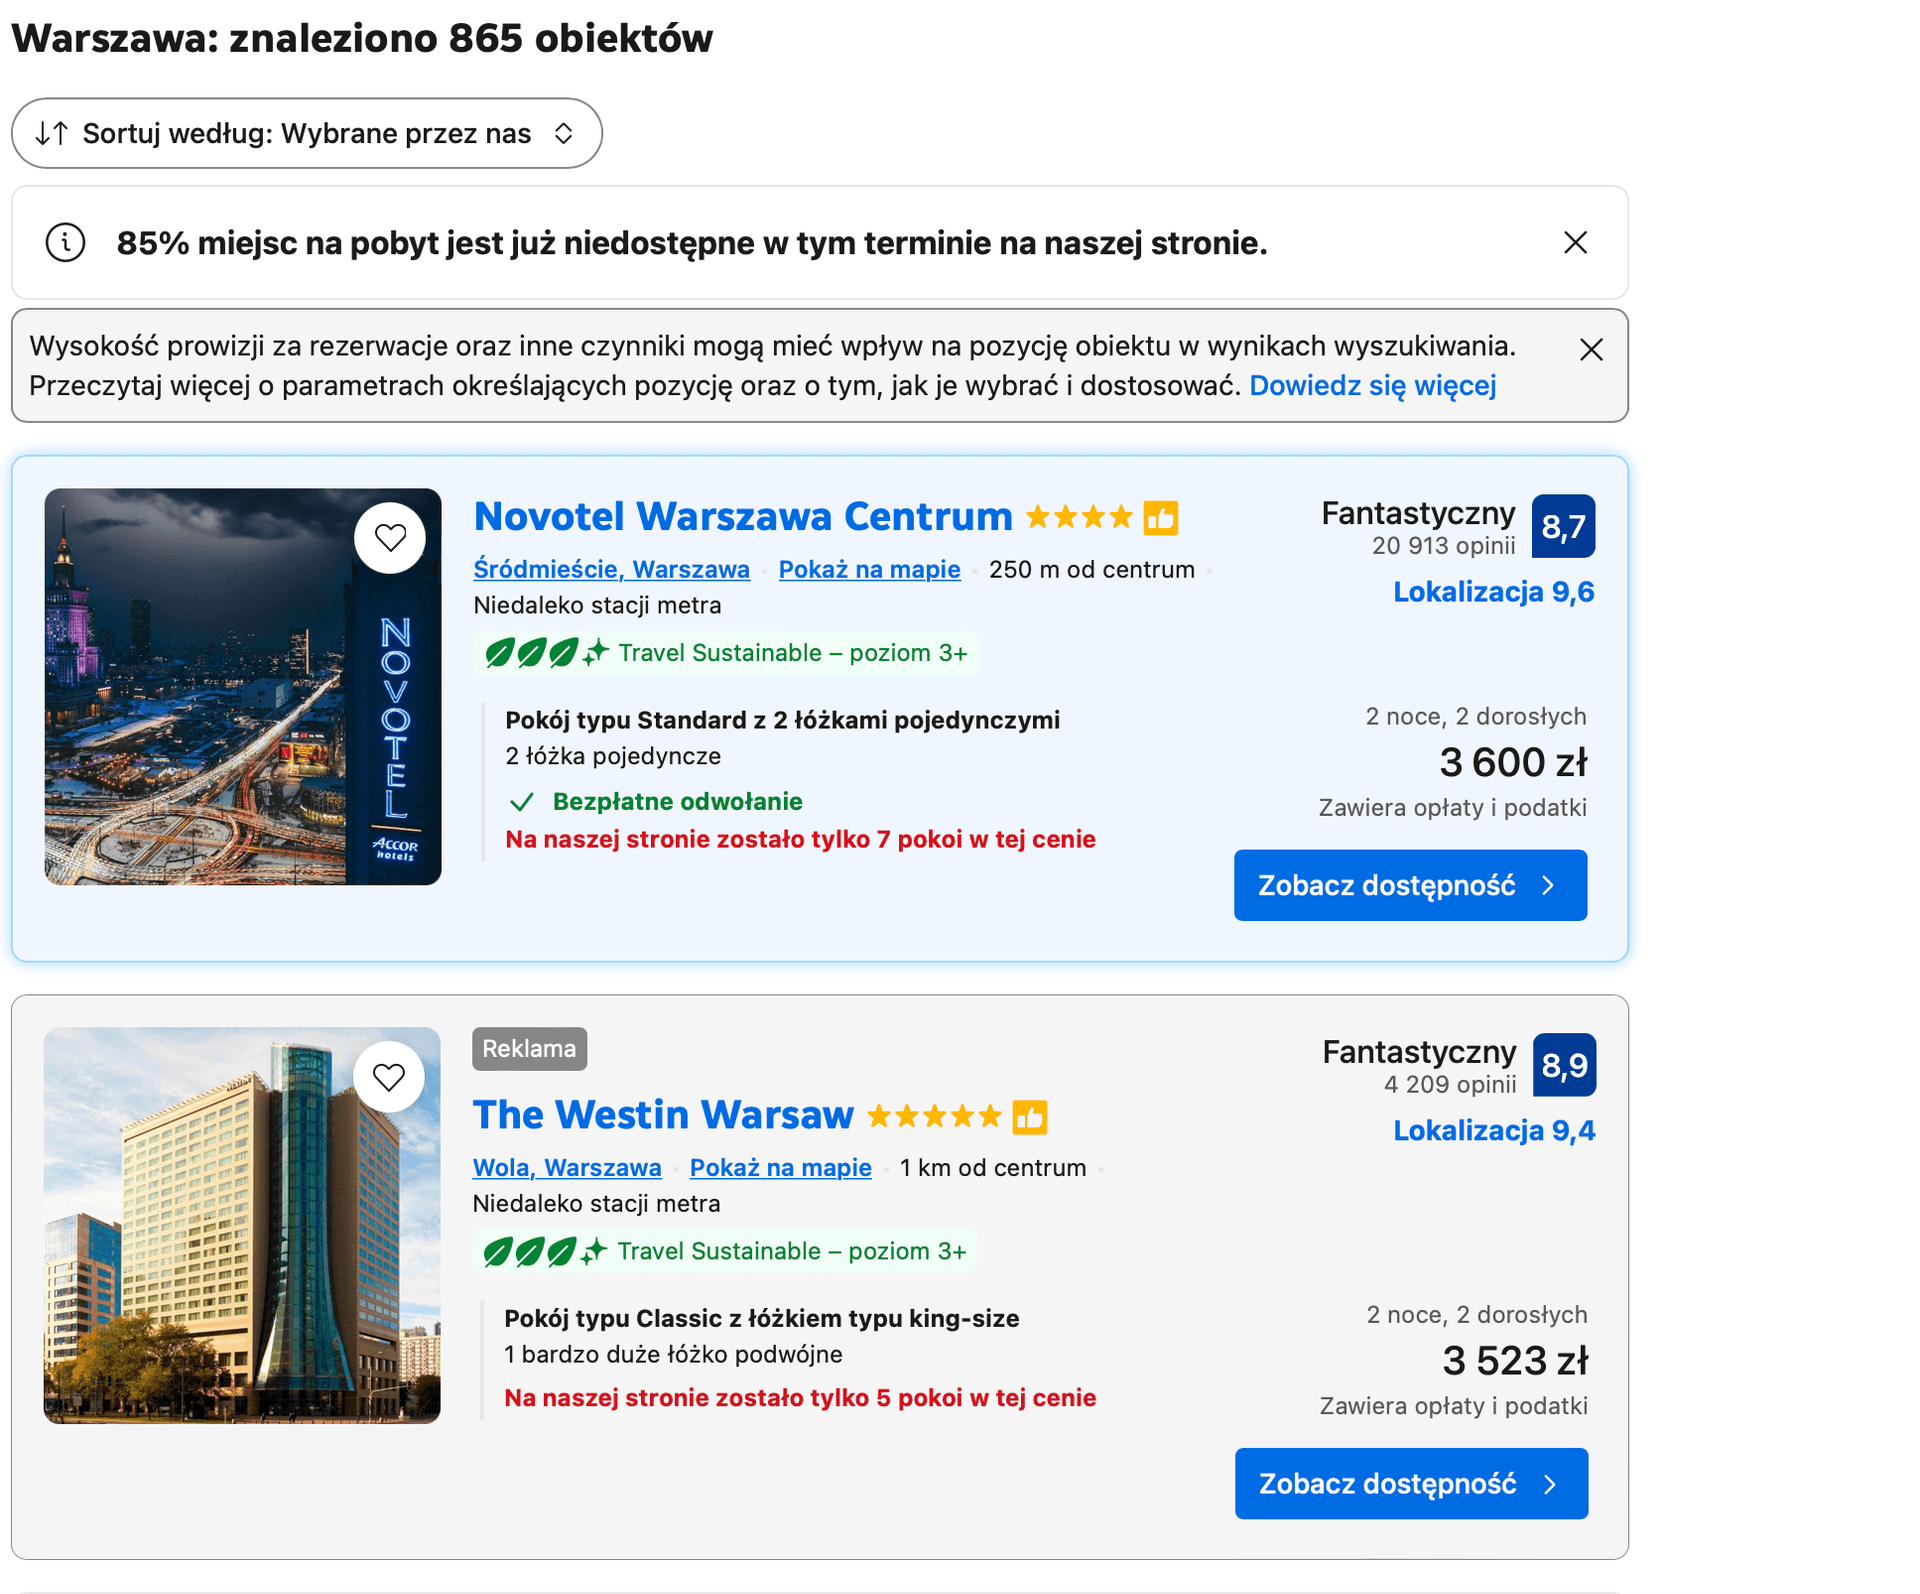Check availability for The Westin Warsaw
The width and height of the screenshot is (1920, 1594).
1410,1484
